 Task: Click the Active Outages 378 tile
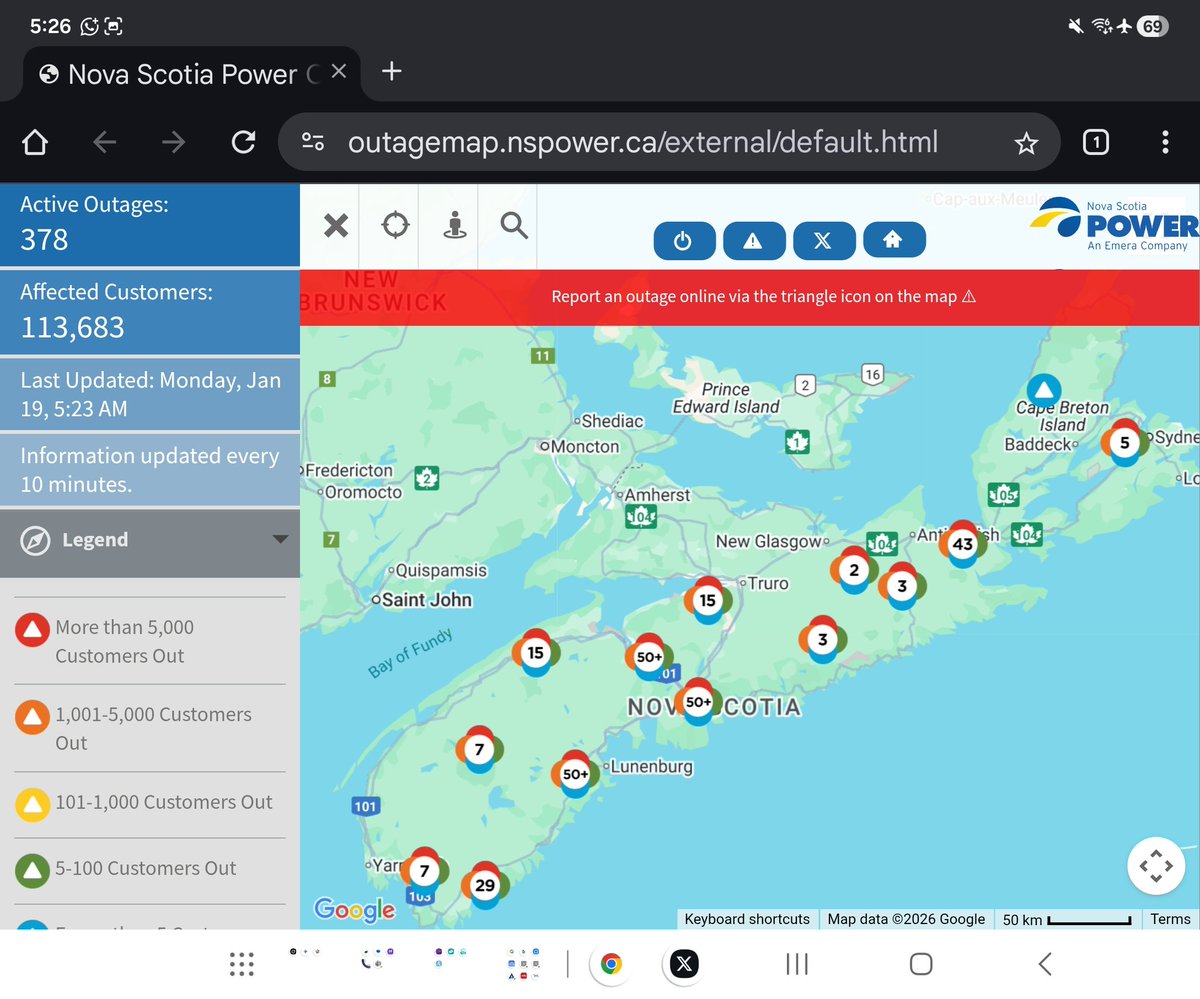[150, 225]
